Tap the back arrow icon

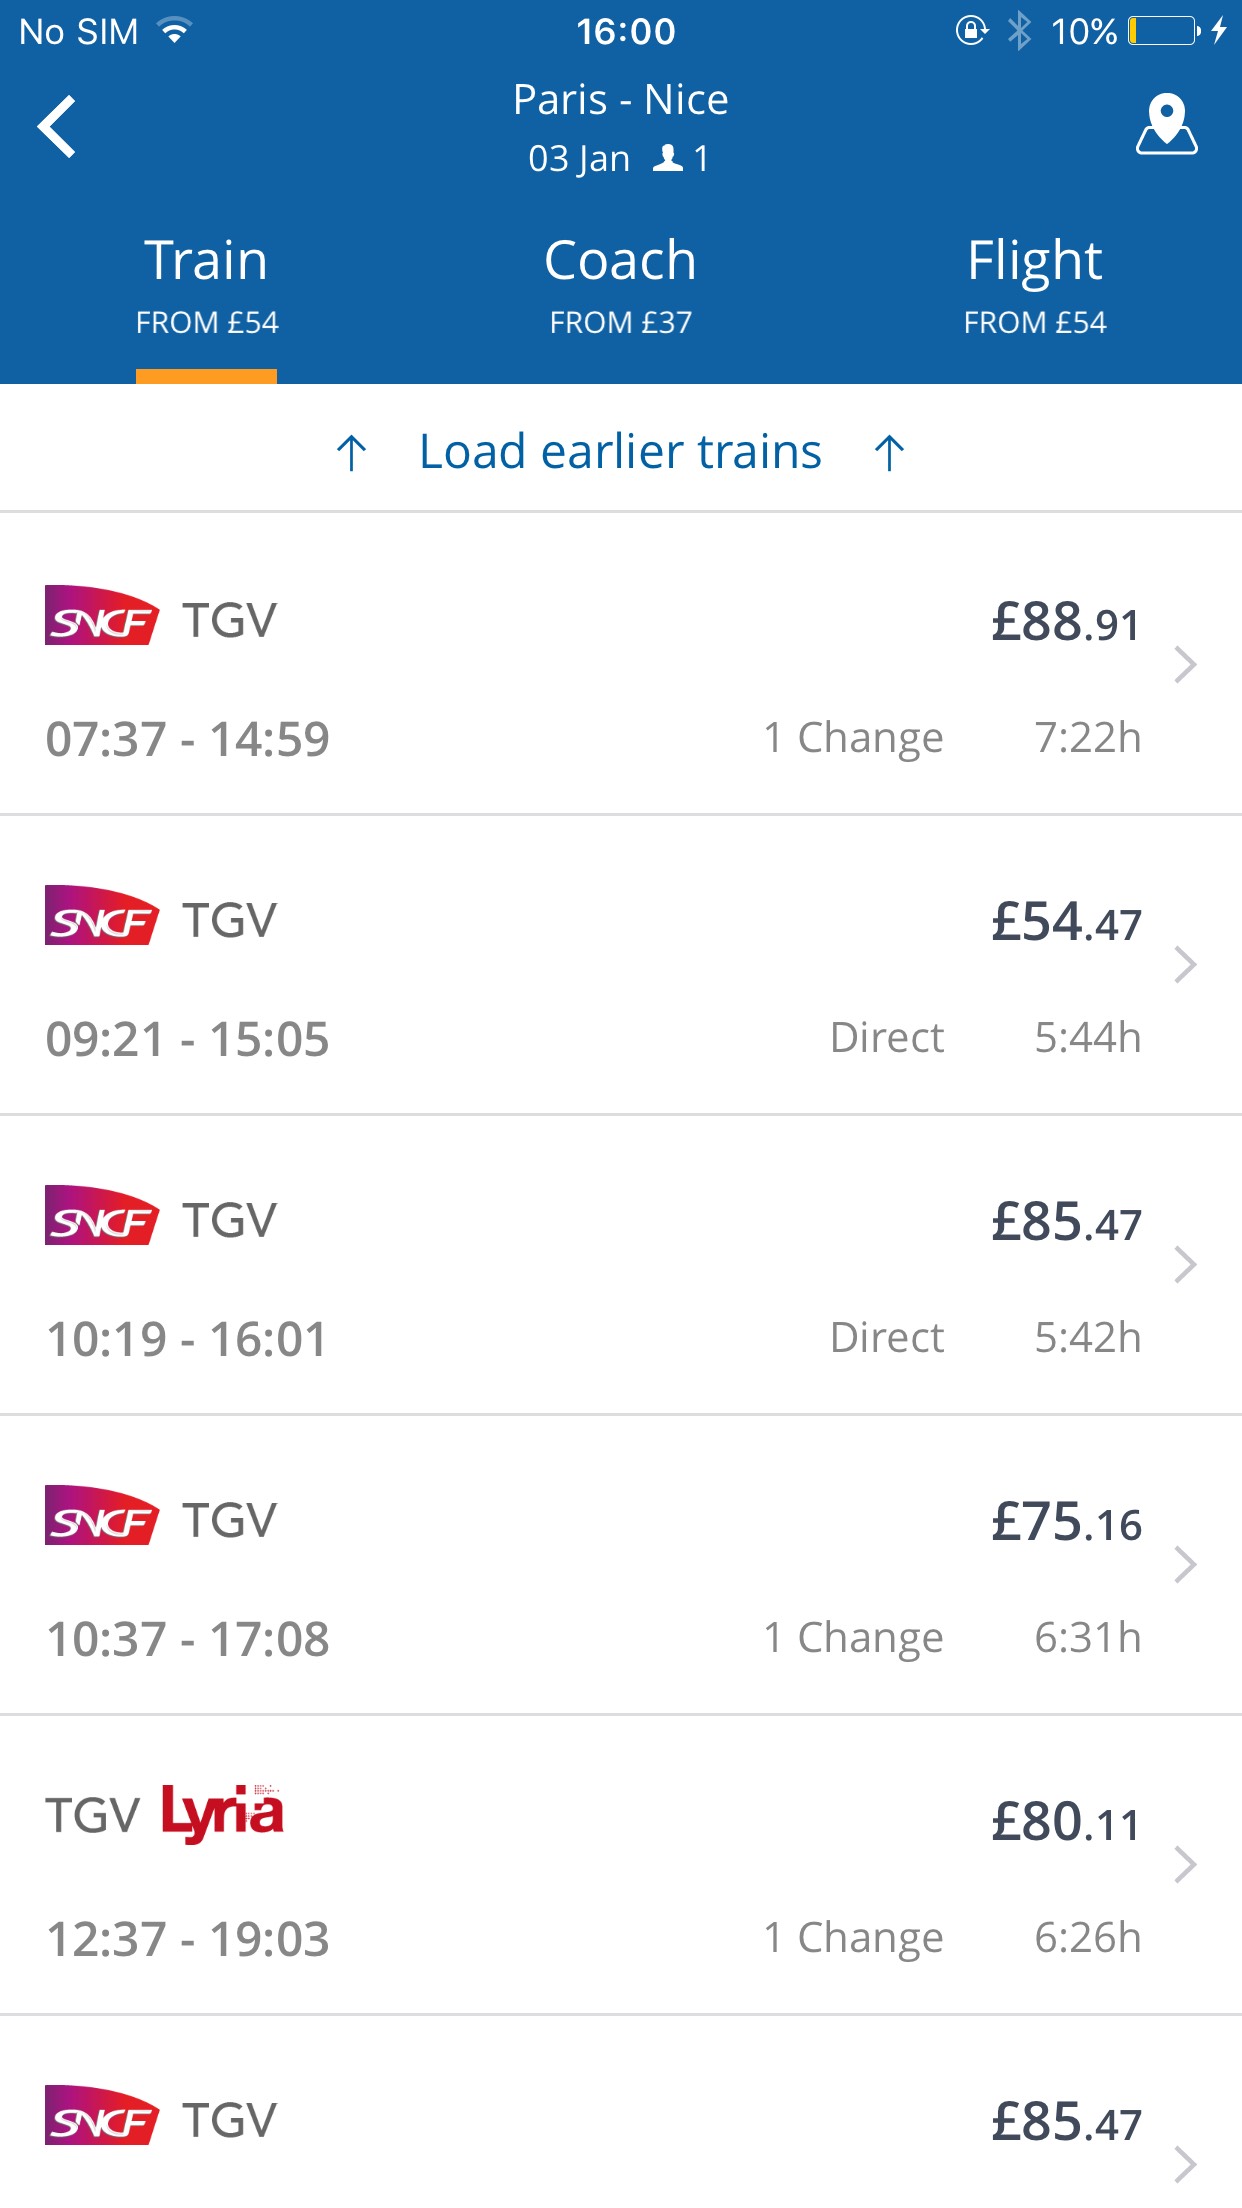tap(57, 127)
